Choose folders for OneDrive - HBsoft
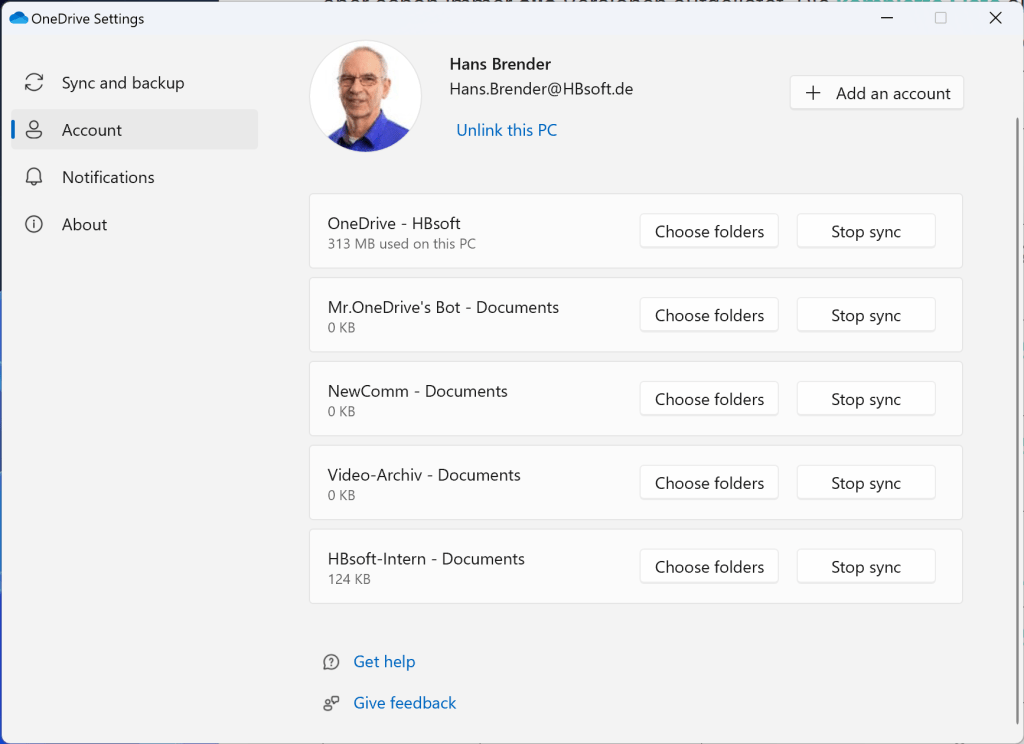 (x=709, y=232)
